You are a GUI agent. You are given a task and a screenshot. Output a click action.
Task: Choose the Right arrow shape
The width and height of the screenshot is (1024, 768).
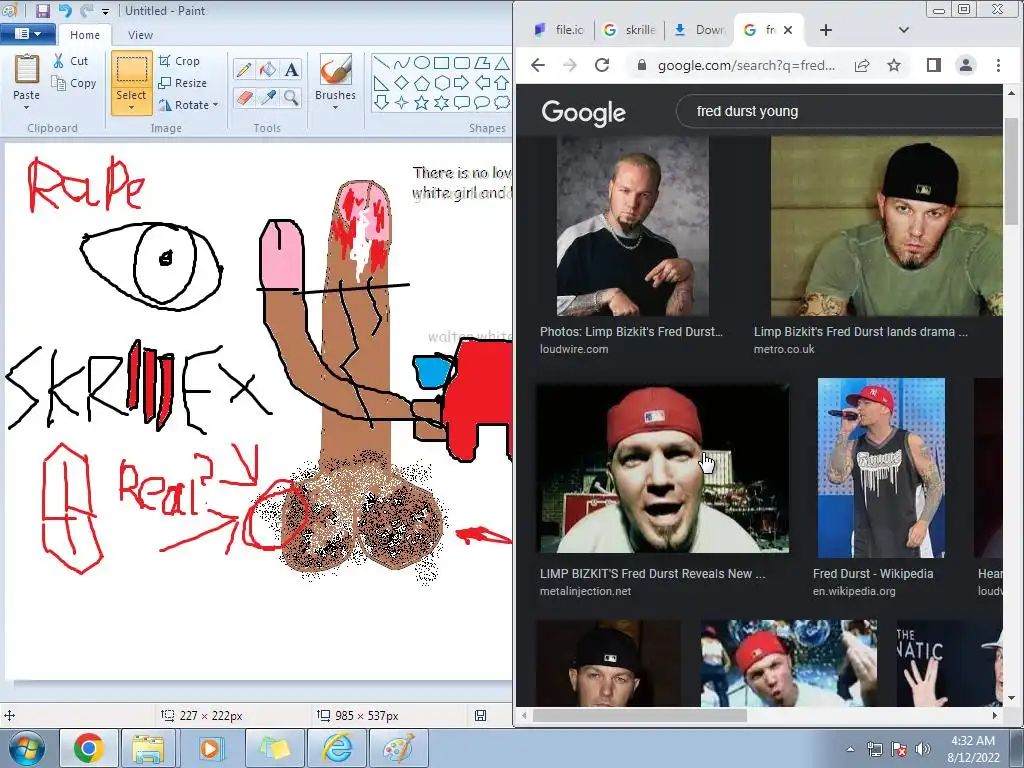462,83
